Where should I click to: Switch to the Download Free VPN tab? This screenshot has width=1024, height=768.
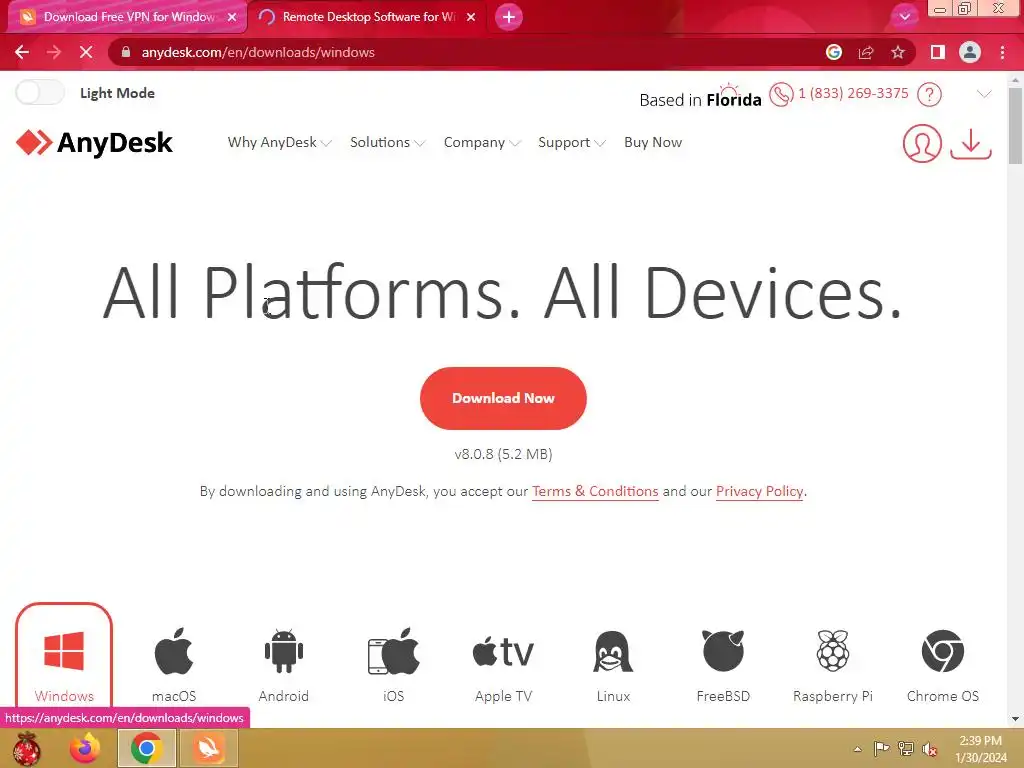tap(127, 17)
